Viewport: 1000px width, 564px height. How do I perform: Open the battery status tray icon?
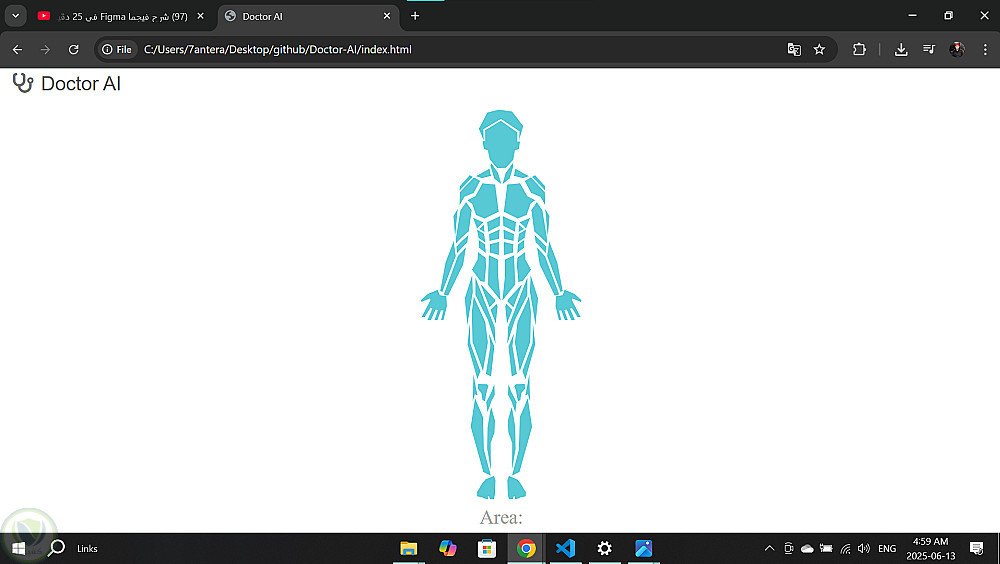(x=826, y=549)
